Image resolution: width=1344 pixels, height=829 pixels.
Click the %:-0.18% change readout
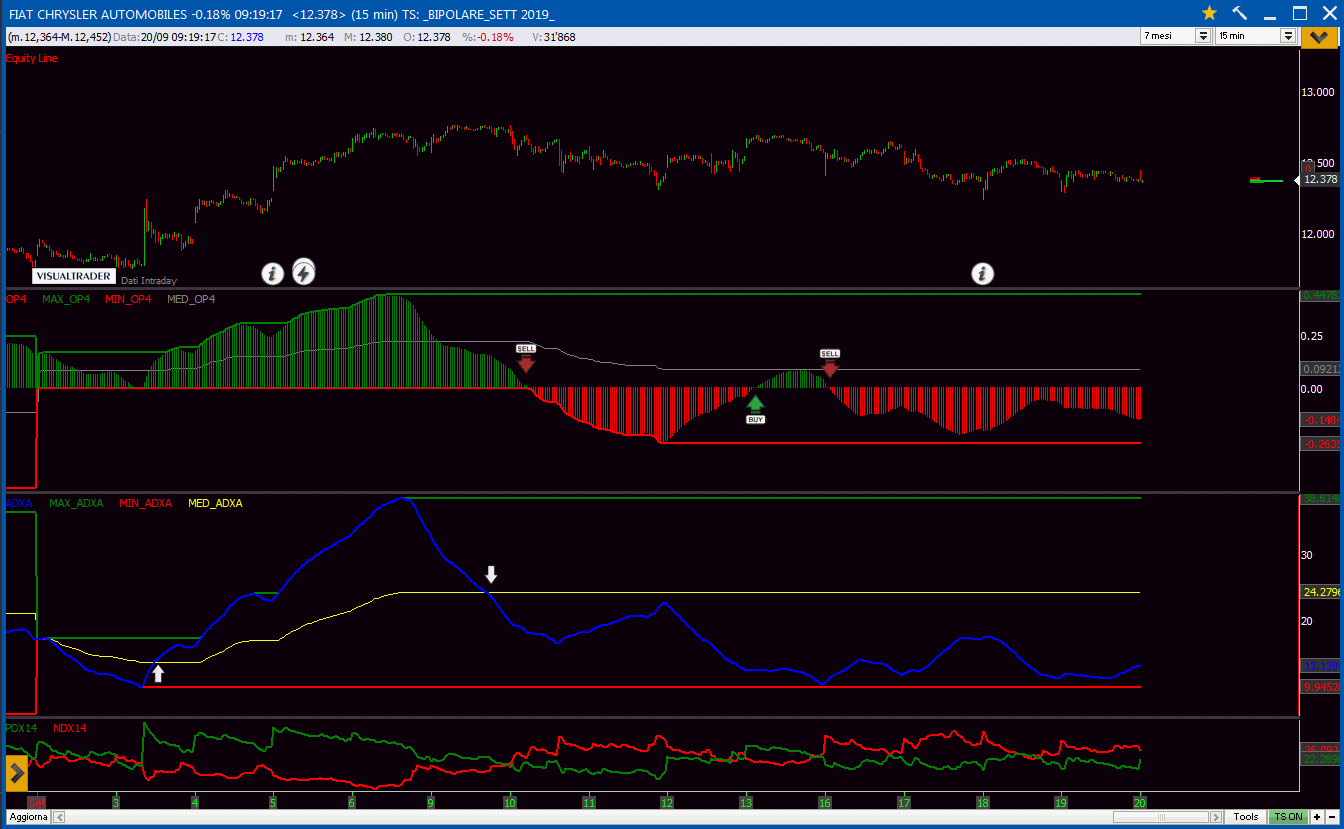(487, 37)
